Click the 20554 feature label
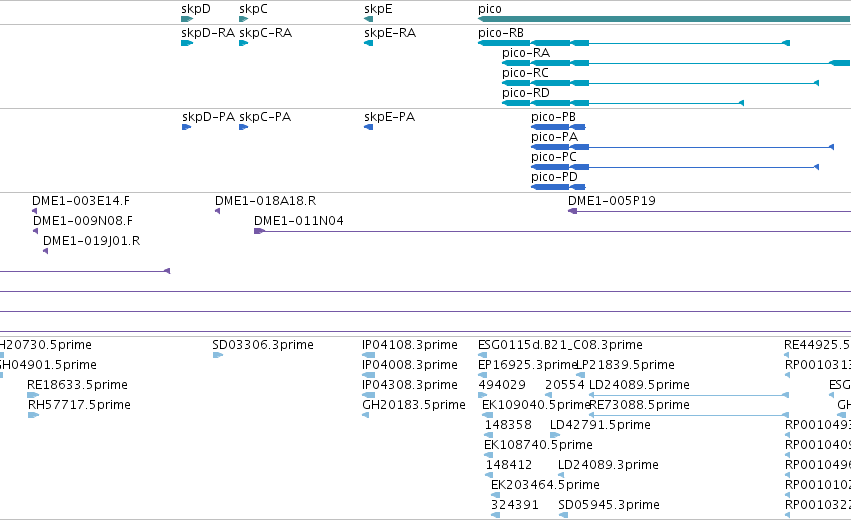This screenshot has width=851, height=520. point(564,385)
